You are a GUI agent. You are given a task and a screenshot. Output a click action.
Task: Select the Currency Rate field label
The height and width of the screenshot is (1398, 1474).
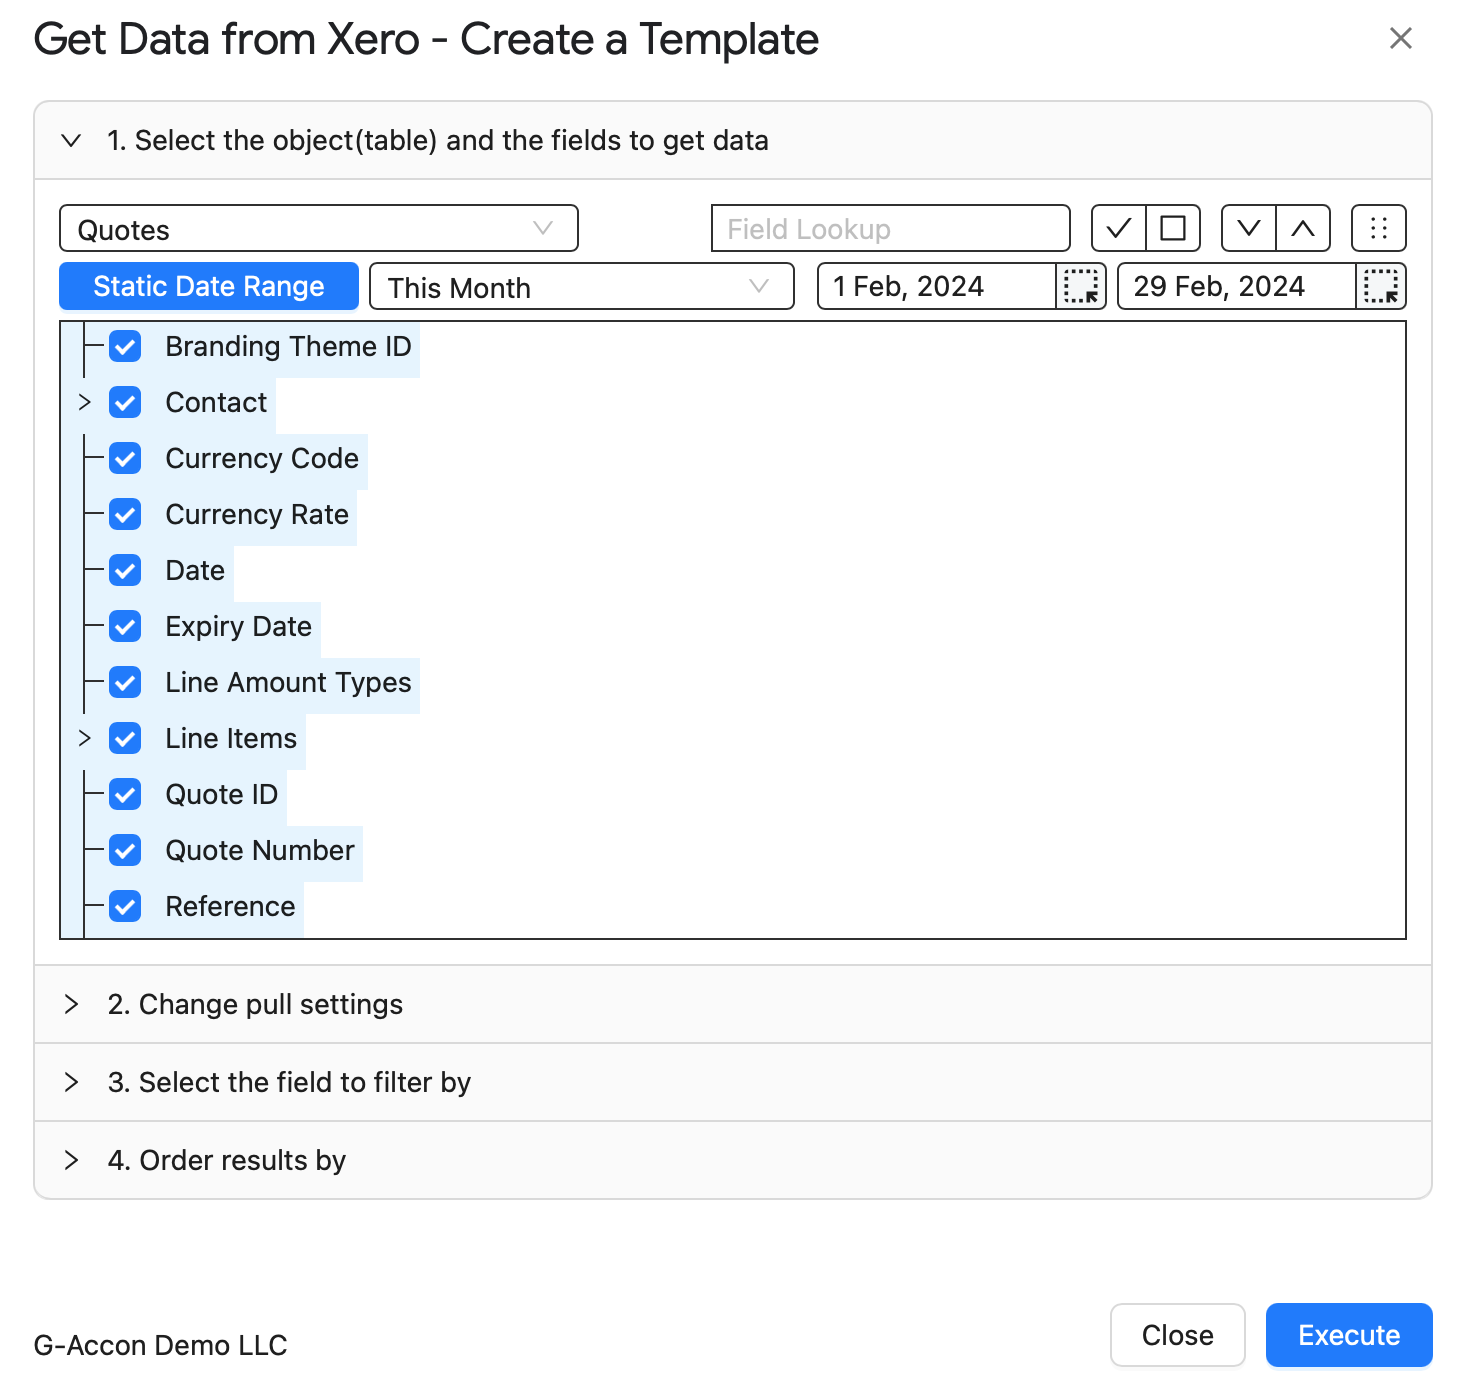pos(257,514)
